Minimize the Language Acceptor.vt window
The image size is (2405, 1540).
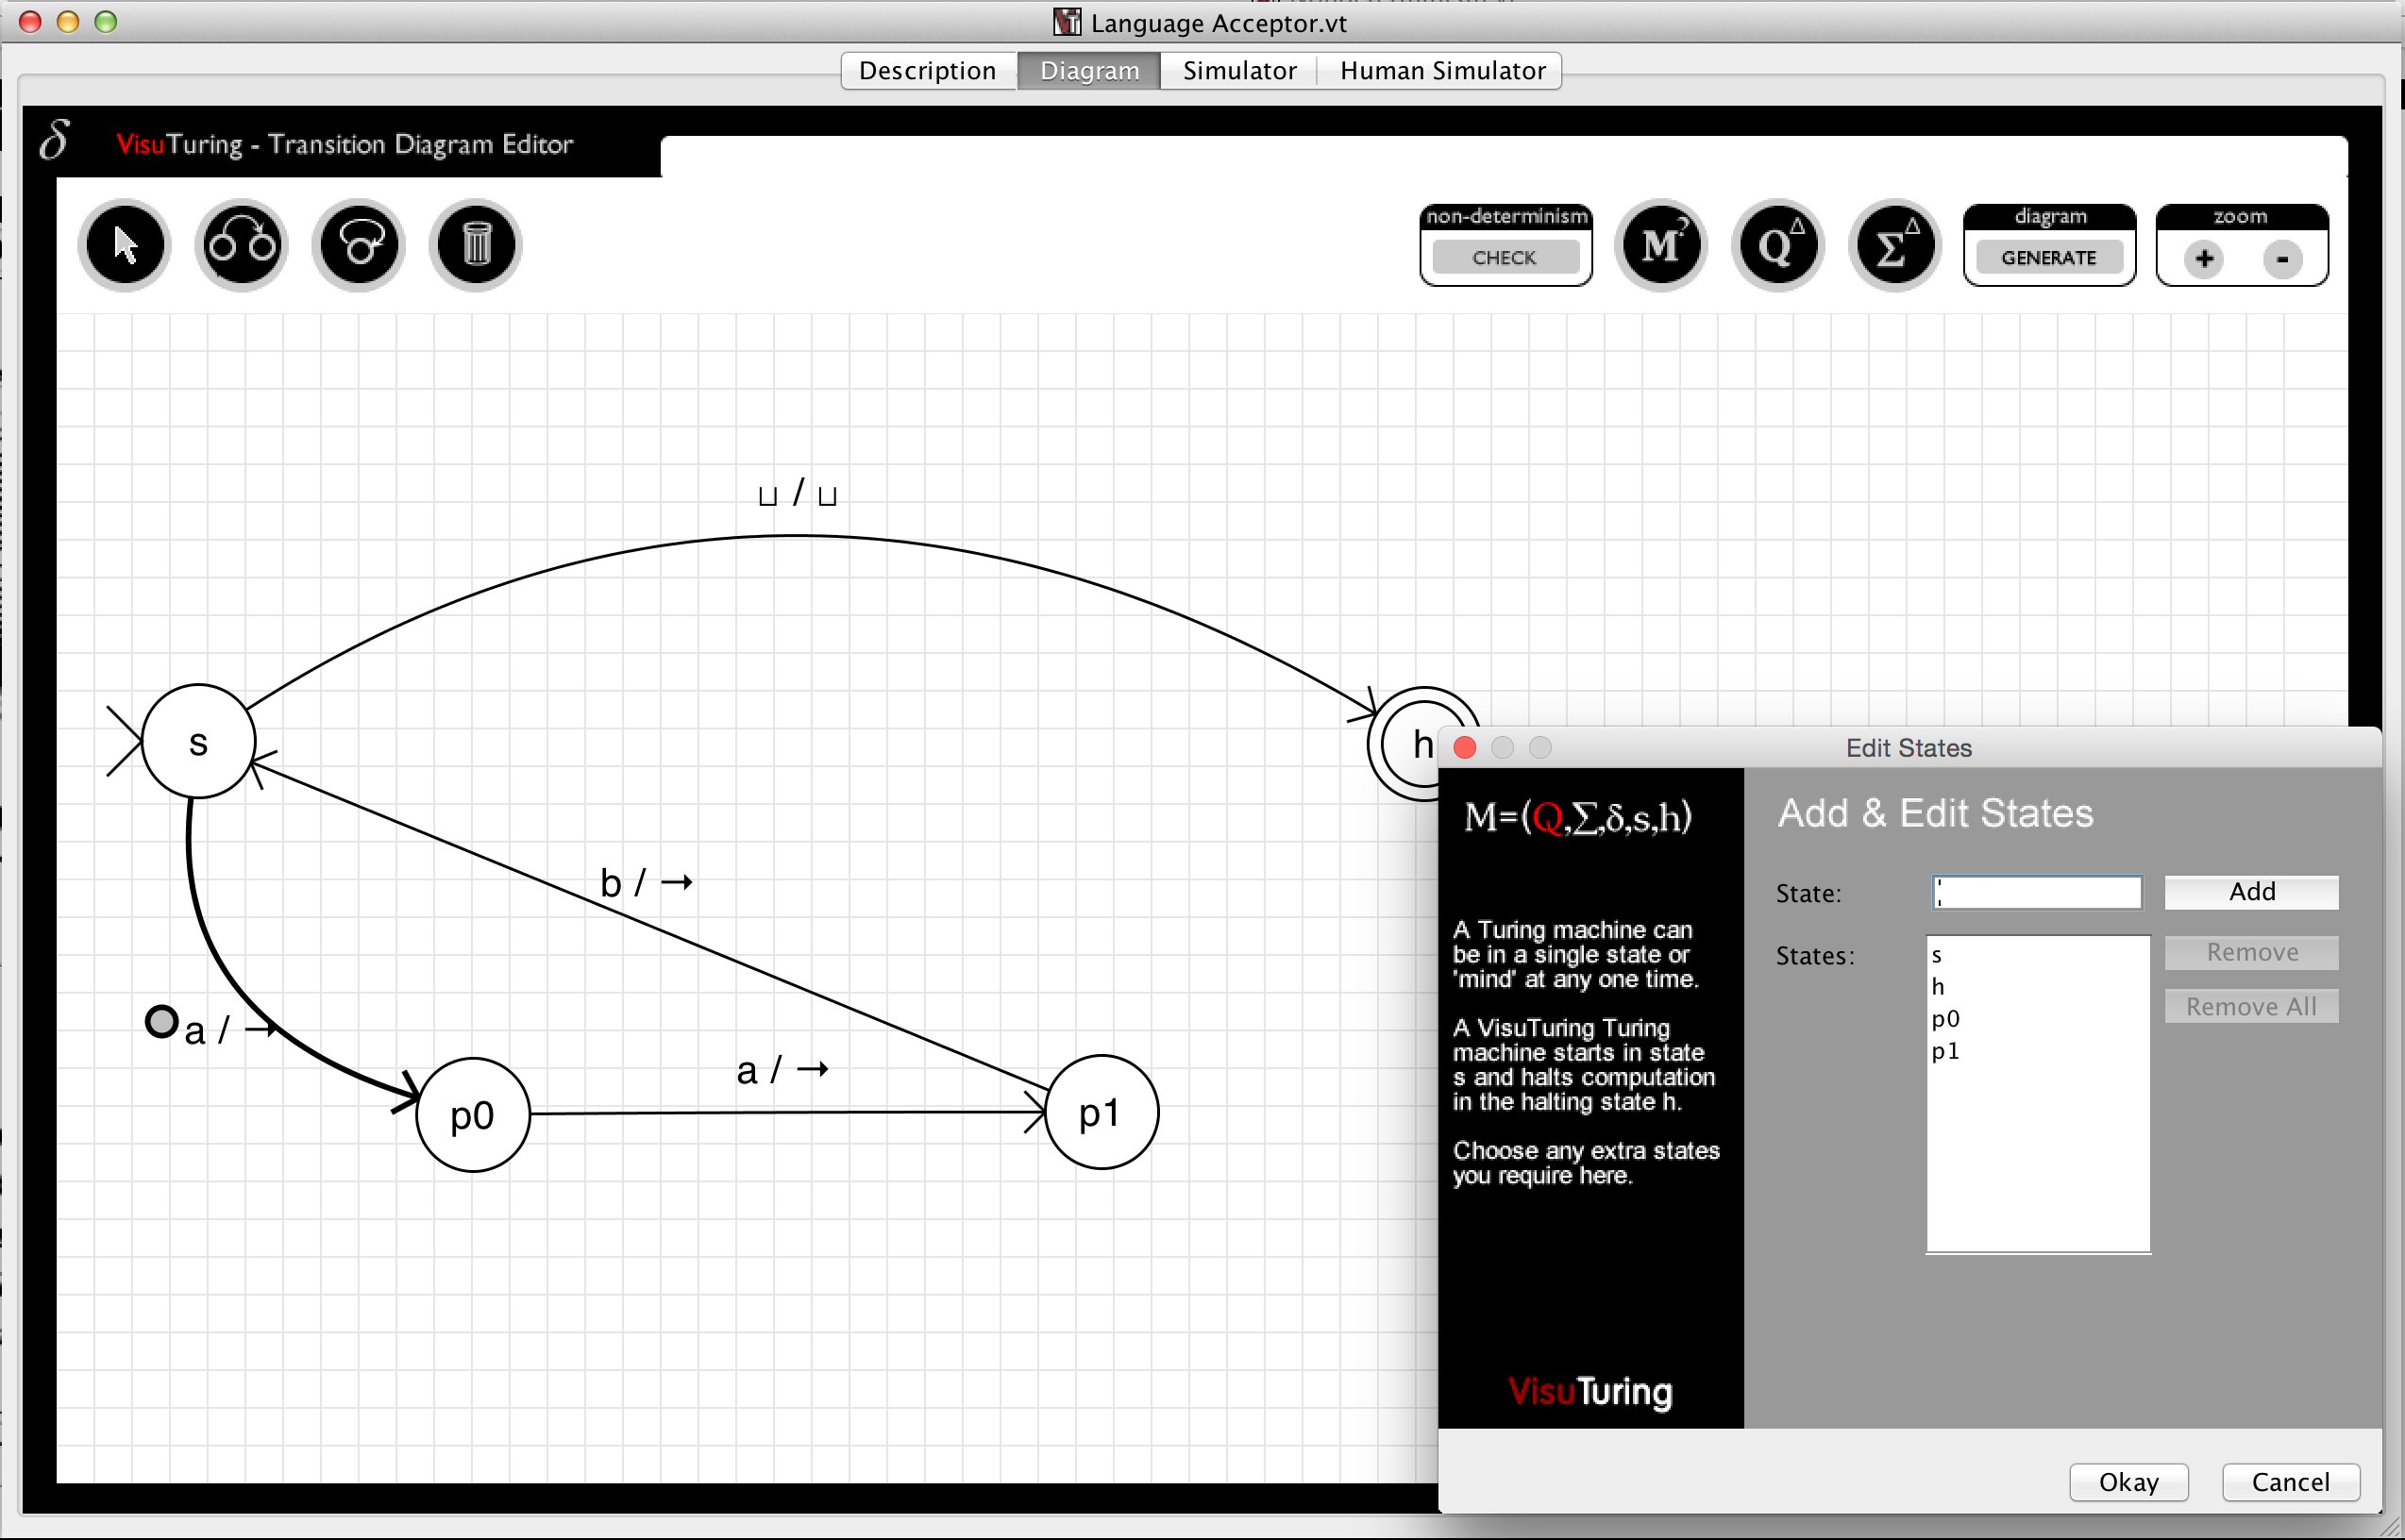68,21
